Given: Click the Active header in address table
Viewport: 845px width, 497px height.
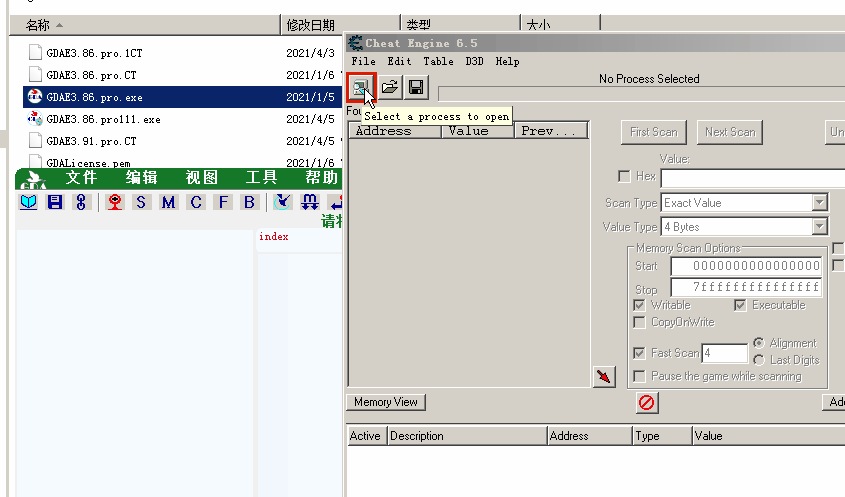Looking at the screenshot, I should [366, 436].
